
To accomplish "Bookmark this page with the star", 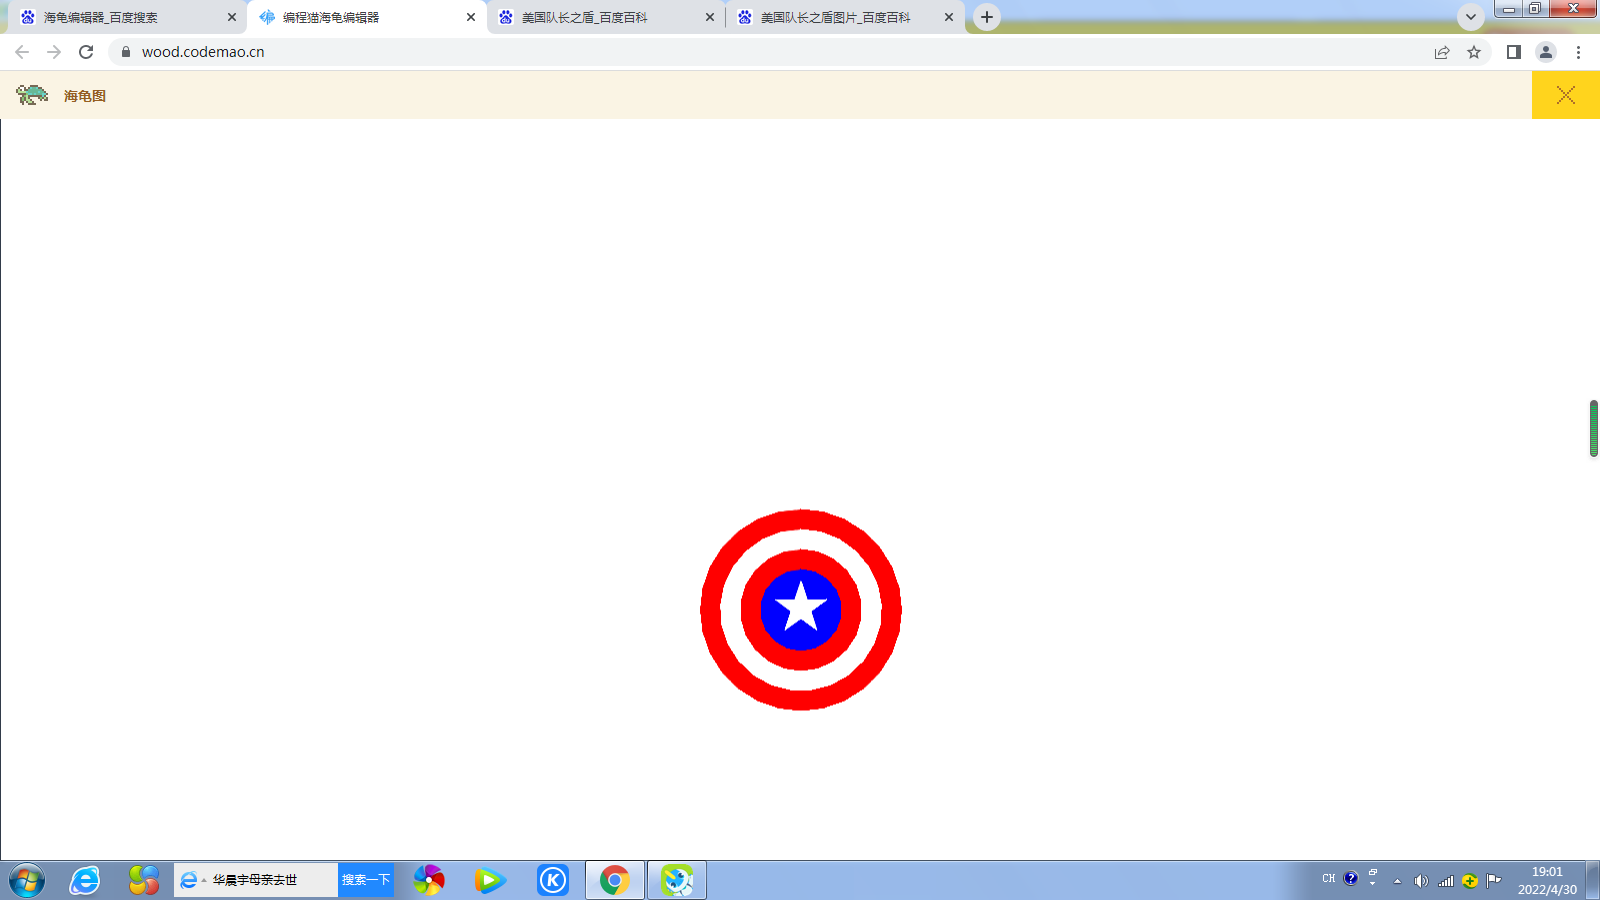I will pos(1474,52).
